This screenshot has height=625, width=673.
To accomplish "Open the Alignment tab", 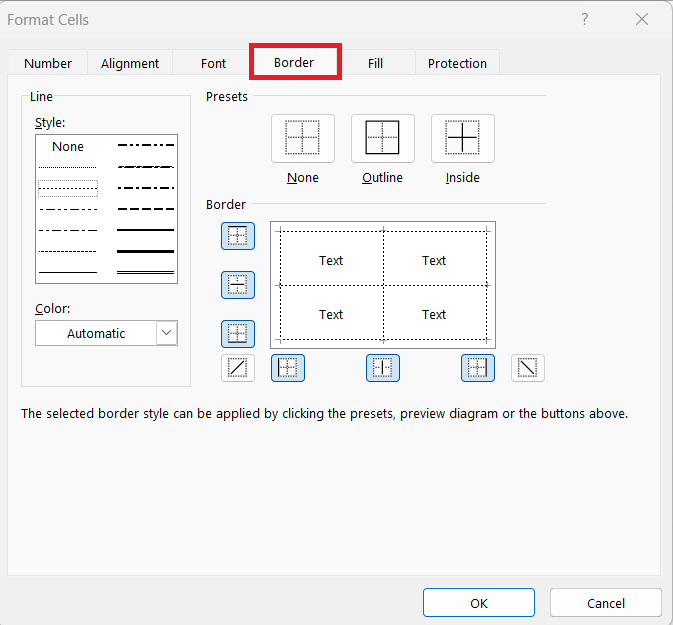I will point(130,63).
